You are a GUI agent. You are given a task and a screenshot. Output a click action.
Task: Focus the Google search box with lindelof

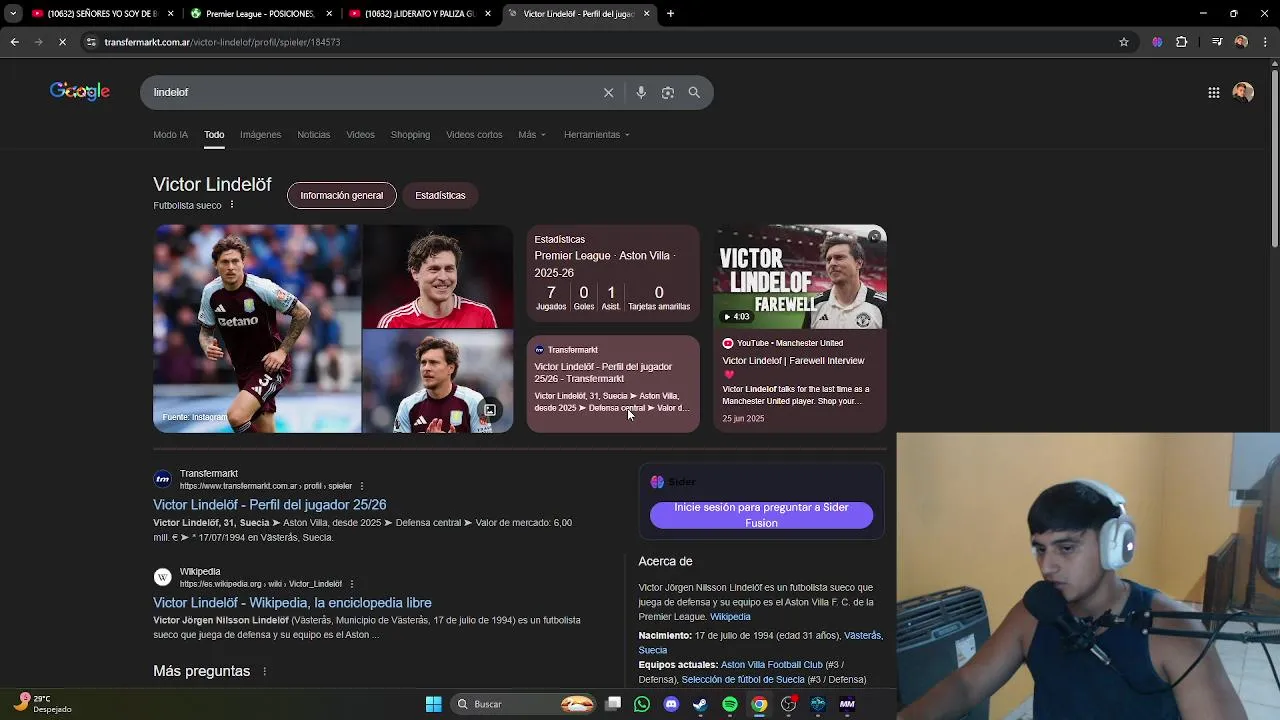[x=370, y=92]
